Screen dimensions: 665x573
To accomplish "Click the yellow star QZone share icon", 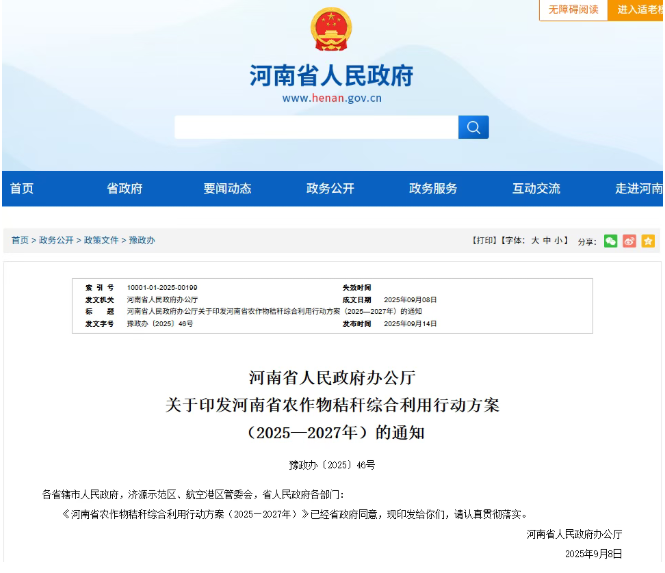I will (648, 241).
